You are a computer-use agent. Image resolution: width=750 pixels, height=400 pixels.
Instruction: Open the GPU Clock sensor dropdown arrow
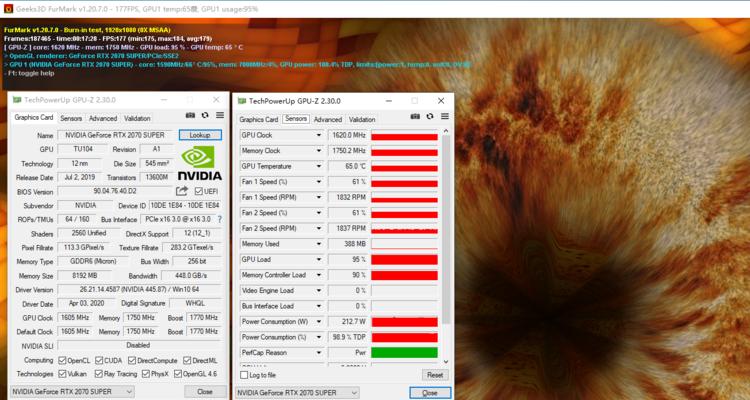(x=319, y=135)
